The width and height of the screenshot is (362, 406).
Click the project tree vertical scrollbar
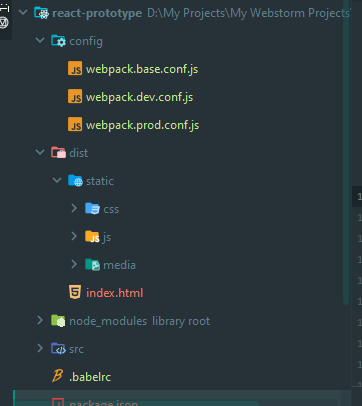(346, 152)
